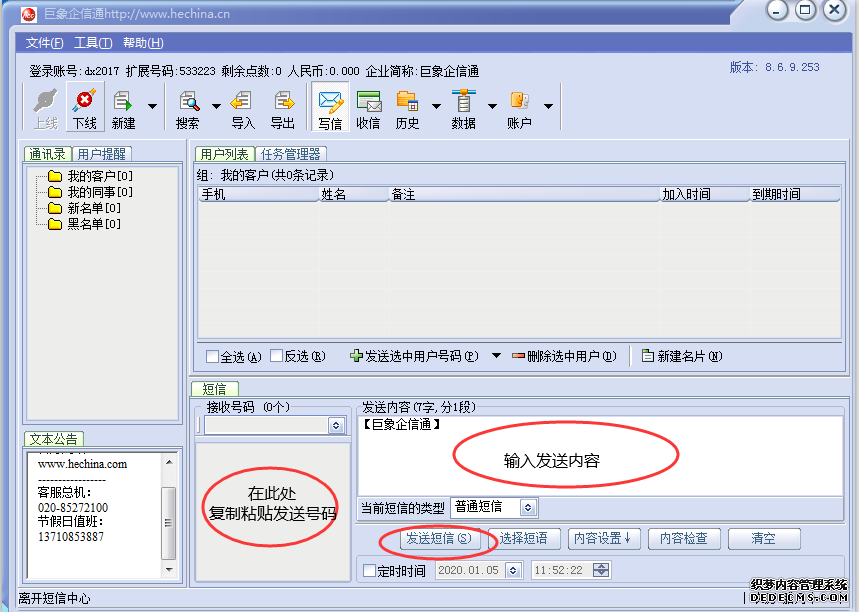Switch to the 任务管理器 tab
The width and height of the screenshot is (859, 612).
coord(291,154)
